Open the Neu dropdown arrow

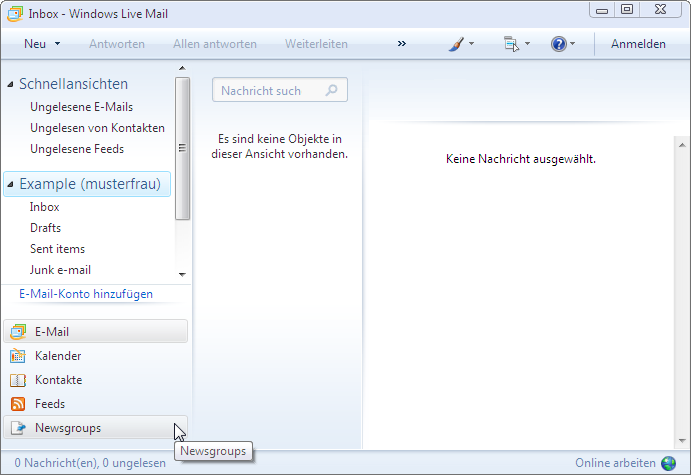57,44
